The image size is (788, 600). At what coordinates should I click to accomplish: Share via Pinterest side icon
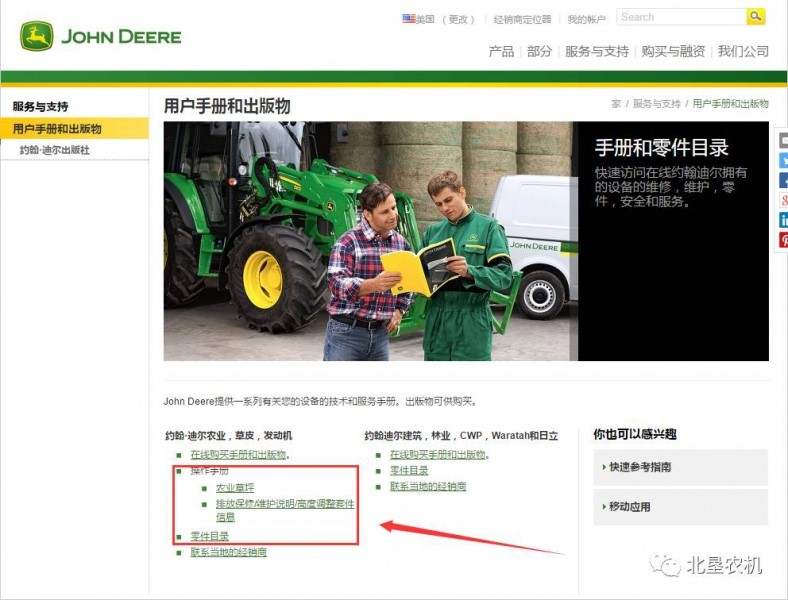(x=783, y=239)
